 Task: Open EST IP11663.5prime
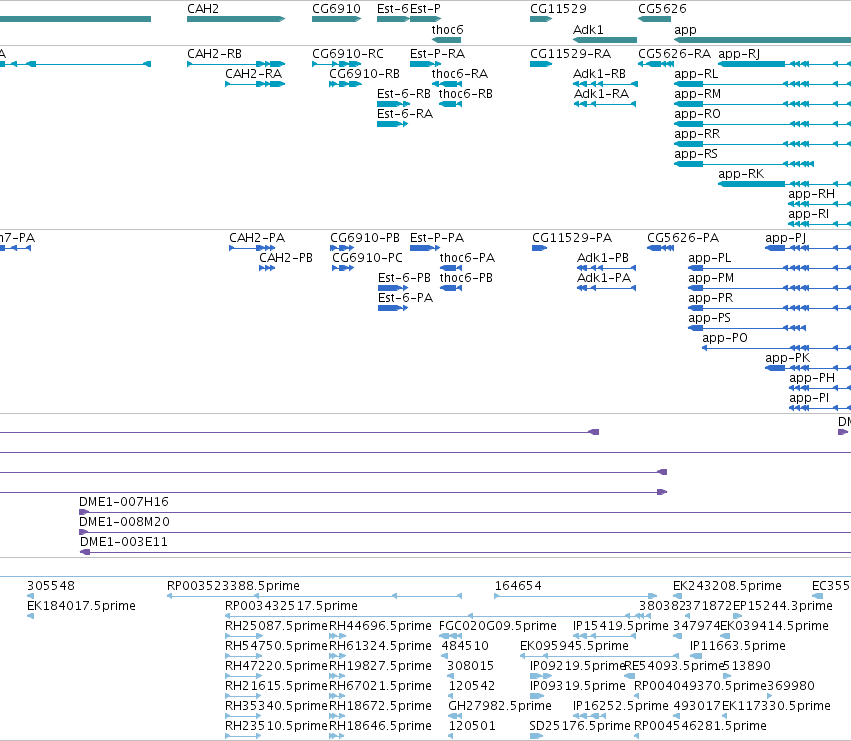tap(738, 646)
